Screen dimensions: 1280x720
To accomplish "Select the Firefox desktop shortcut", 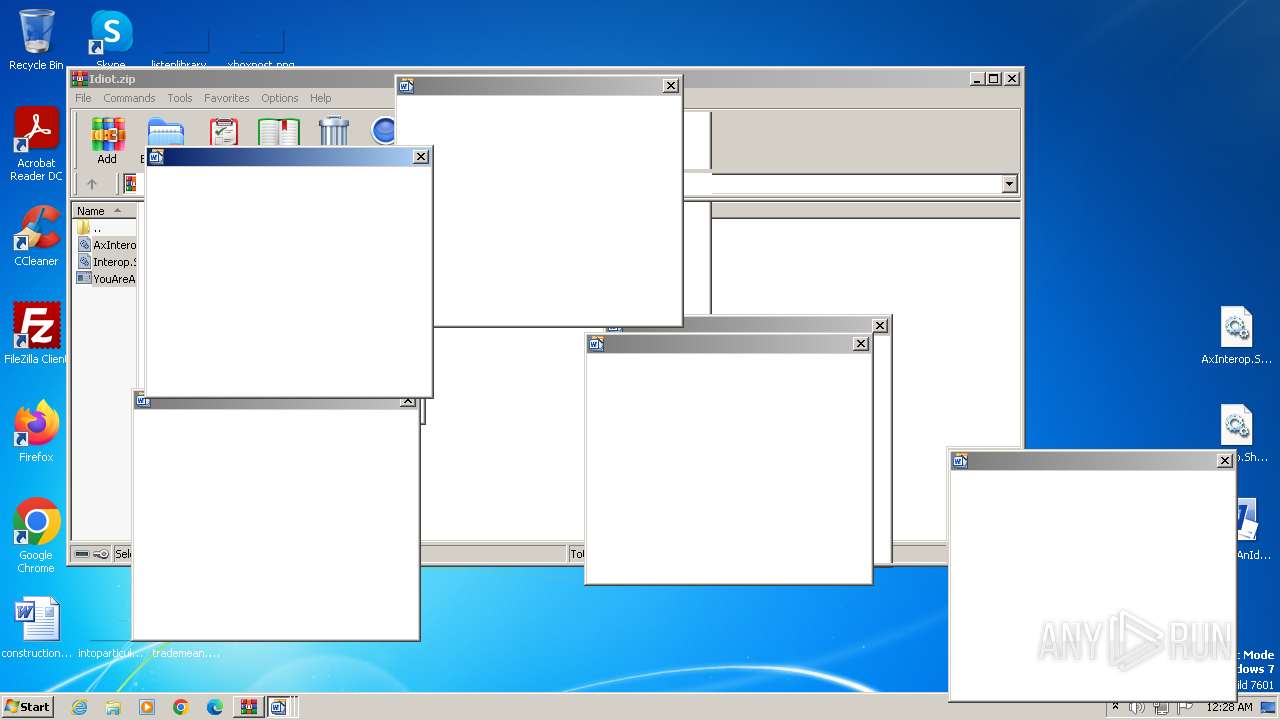I will 36,432.
